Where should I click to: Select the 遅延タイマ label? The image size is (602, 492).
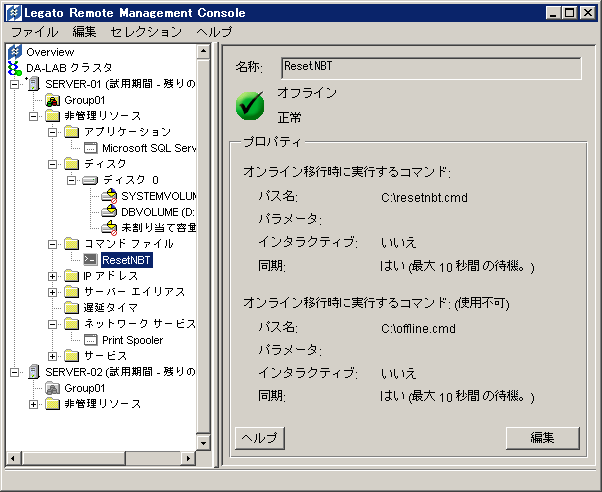(x=111, y=308)
